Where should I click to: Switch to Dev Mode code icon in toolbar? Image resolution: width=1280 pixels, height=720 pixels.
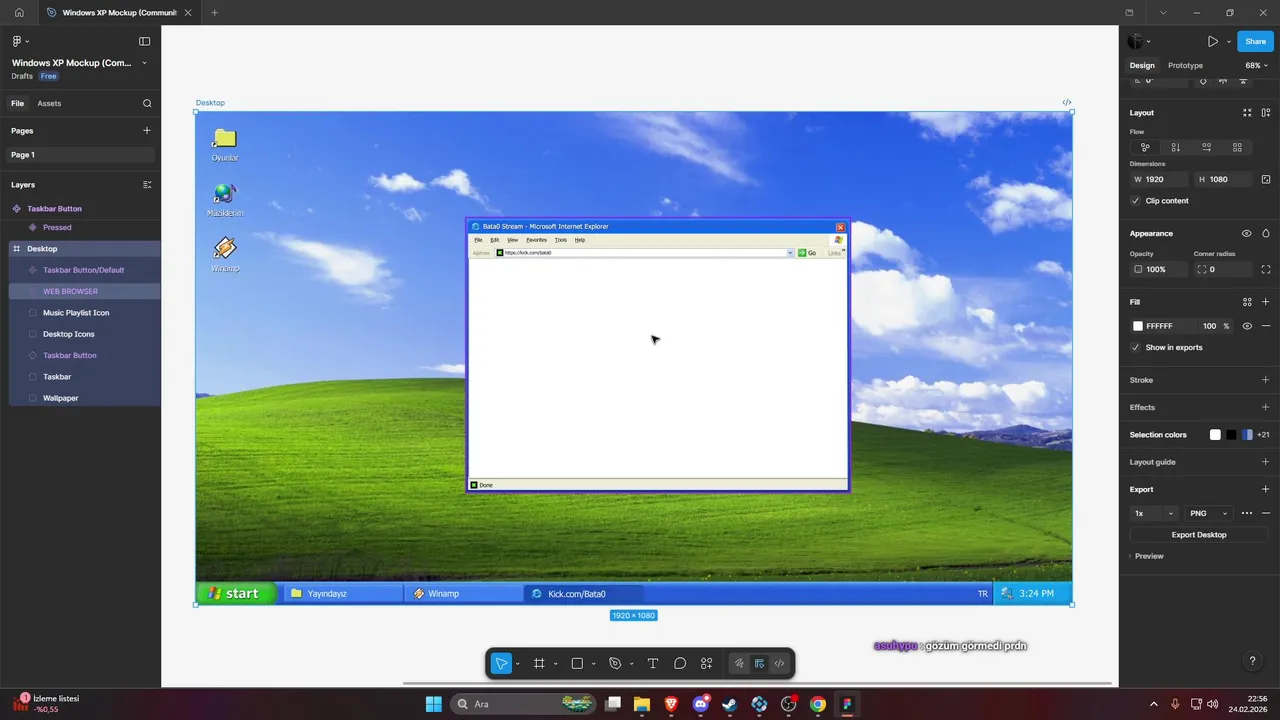779,663
